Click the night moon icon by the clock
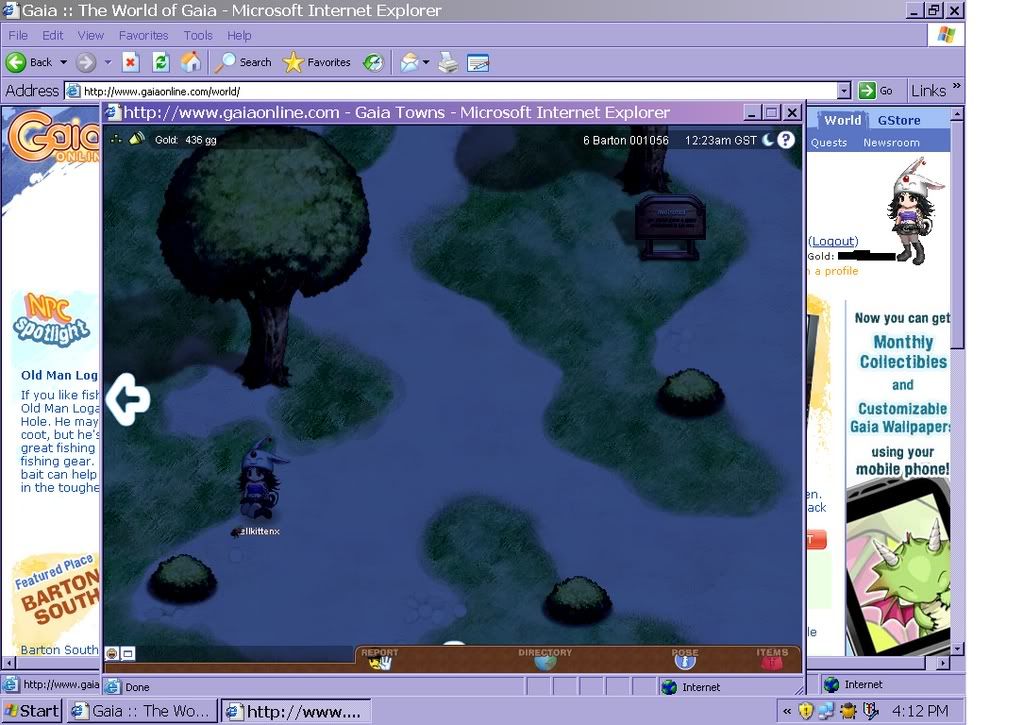This screenshot has height=725, width=1023. (768, 139)
